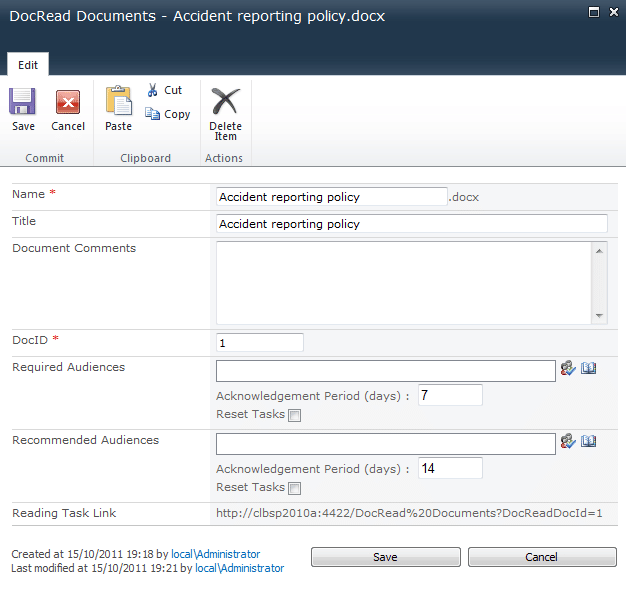Click the Delete Item icon
The height and width of the screenshot is (595, 626).
point(225,103)
